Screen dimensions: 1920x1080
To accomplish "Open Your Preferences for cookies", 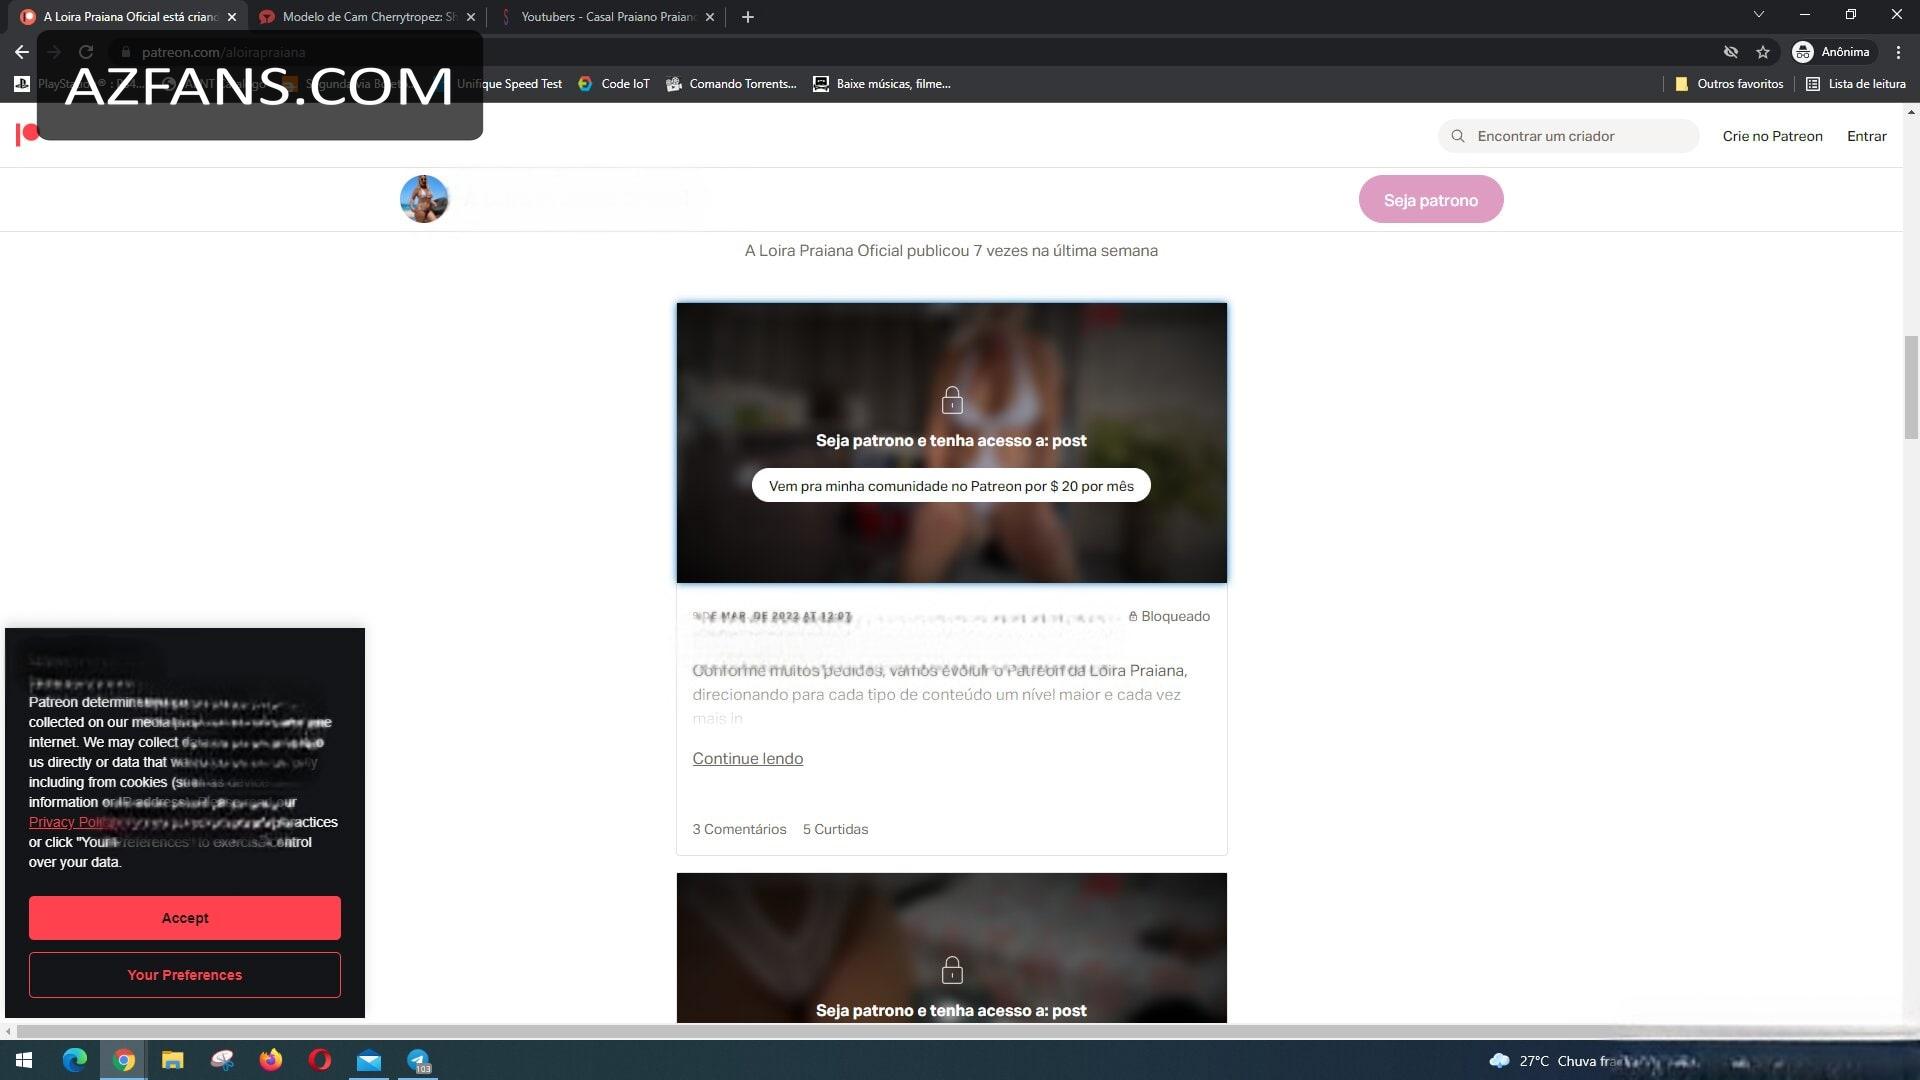I will 185,975.
